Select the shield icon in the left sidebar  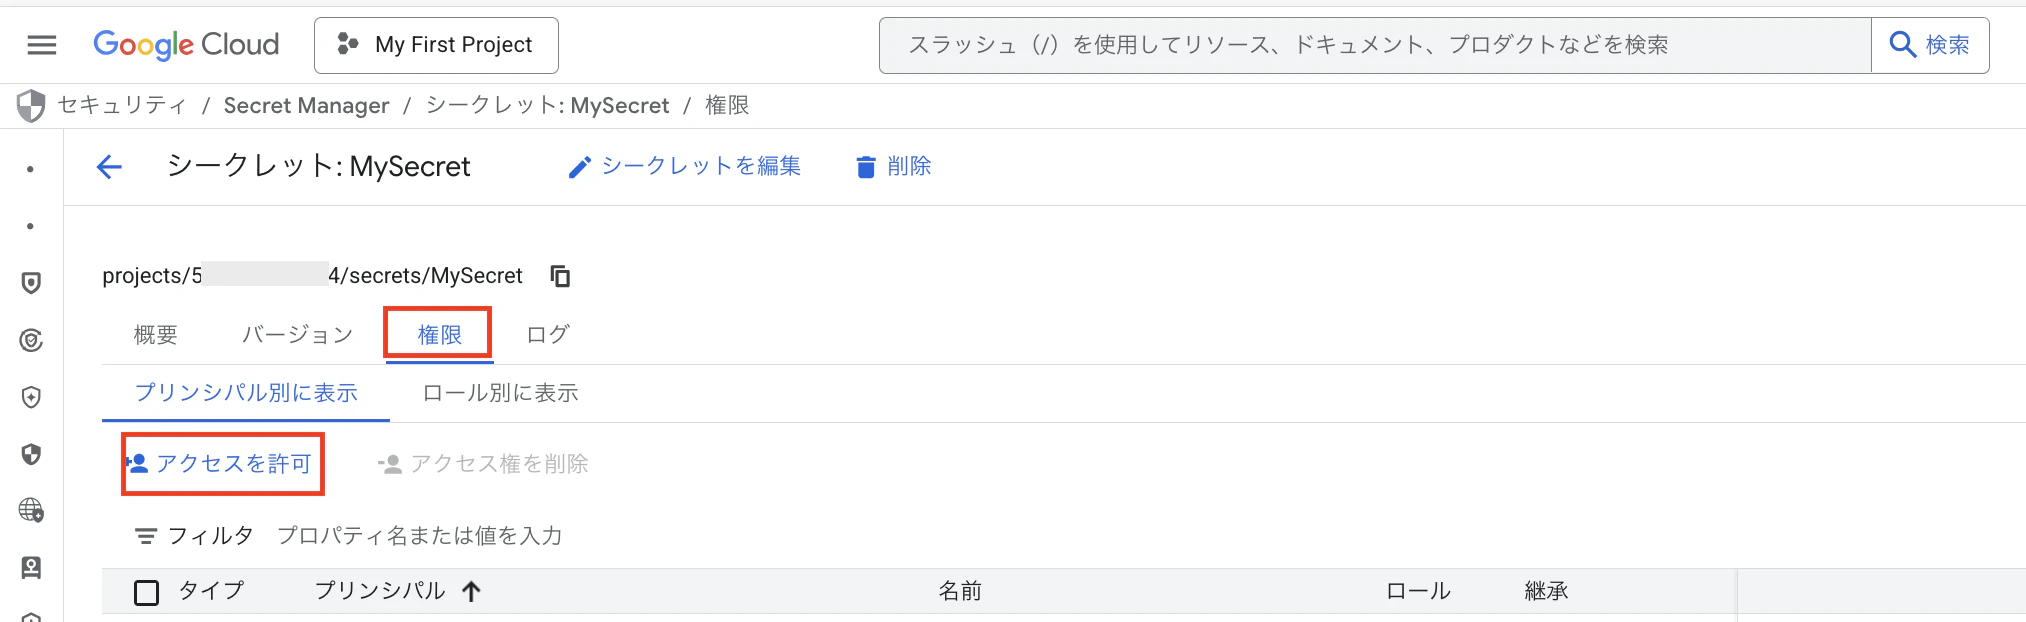(31, 283)
